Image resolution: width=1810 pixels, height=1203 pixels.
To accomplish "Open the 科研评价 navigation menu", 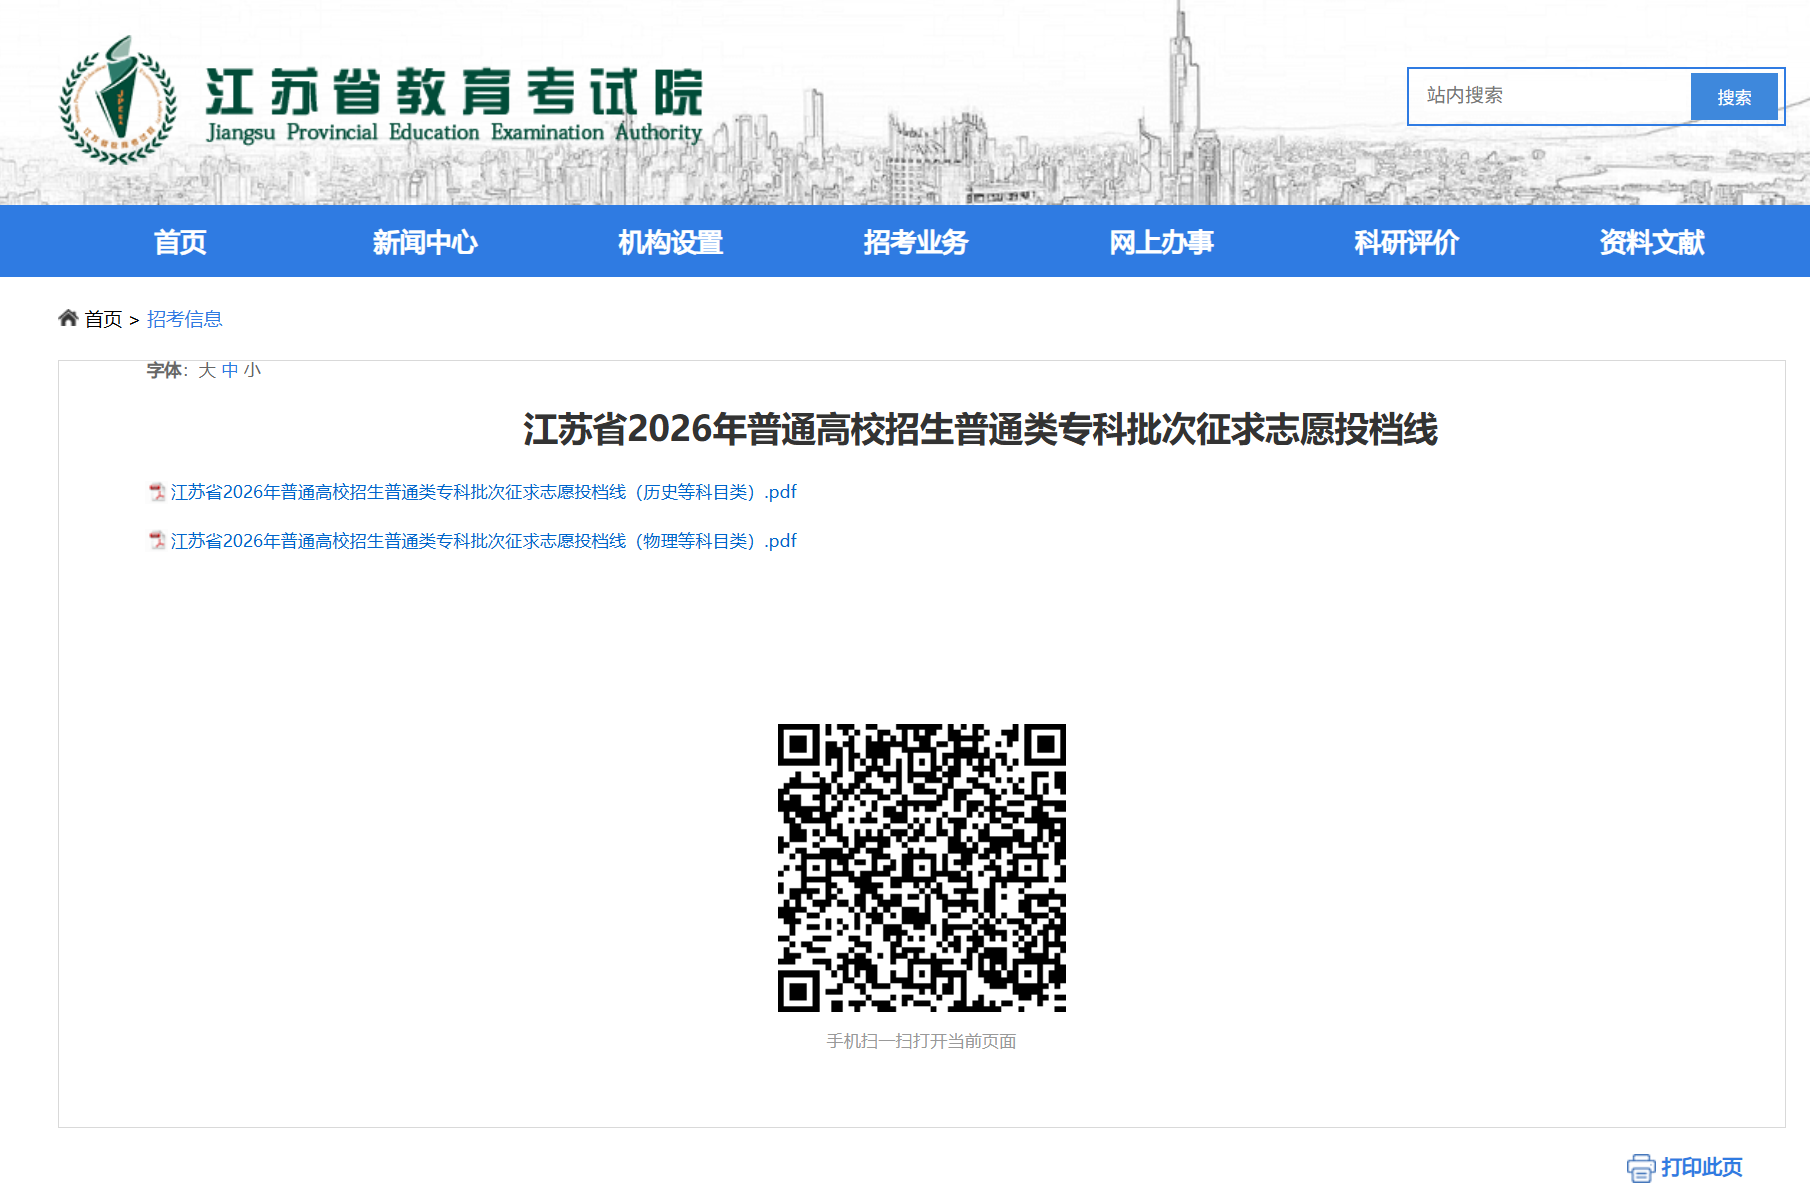I will (1406, 242).
